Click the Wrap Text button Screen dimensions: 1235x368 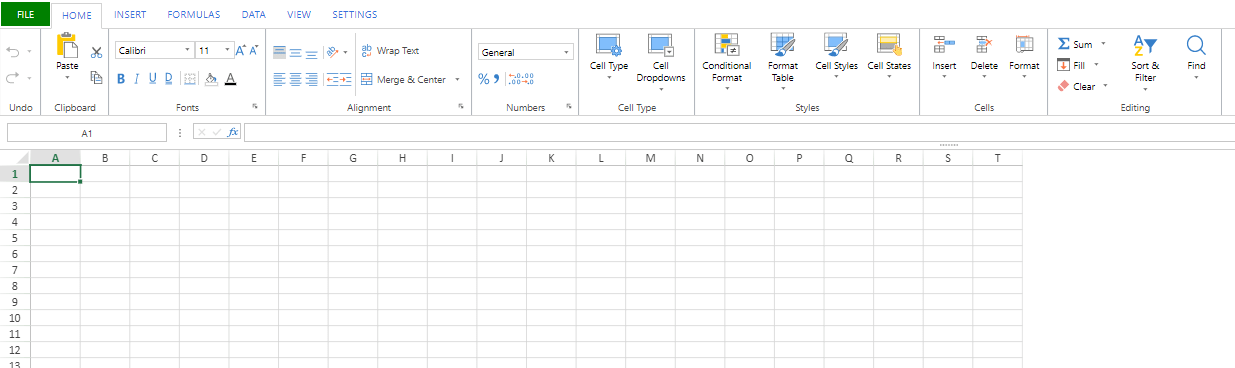pos(390,51)
